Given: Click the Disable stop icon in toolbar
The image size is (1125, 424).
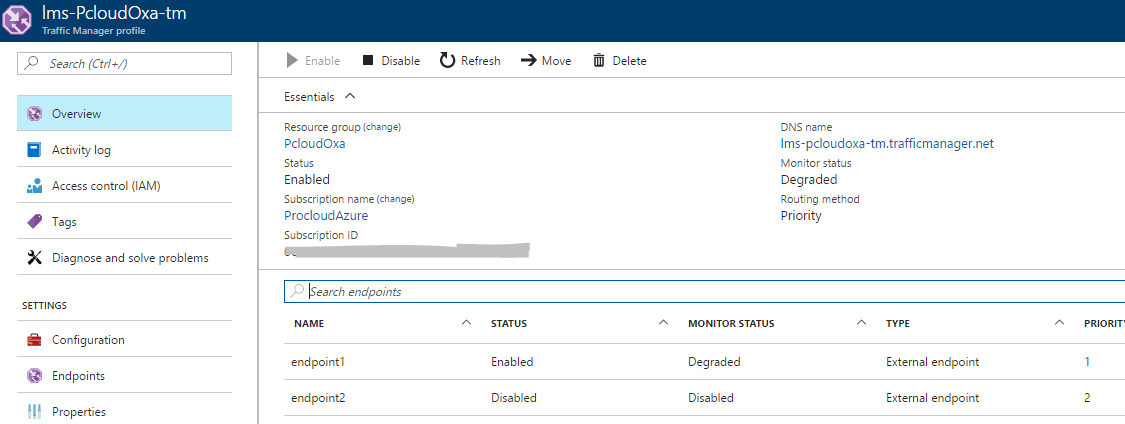Looking at the screenshot, I should pyautogui.click(x=368, y=61).
